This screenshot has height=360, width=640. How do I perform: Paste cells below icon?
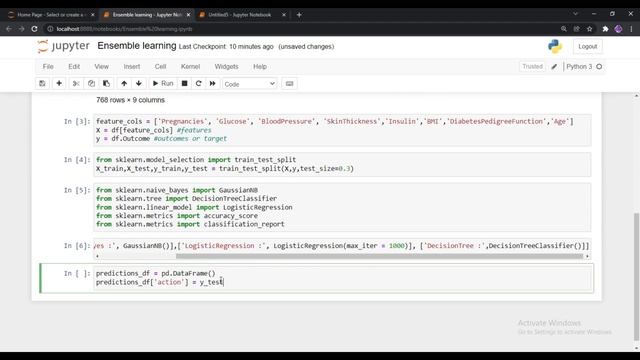click(x=106, y=83)
